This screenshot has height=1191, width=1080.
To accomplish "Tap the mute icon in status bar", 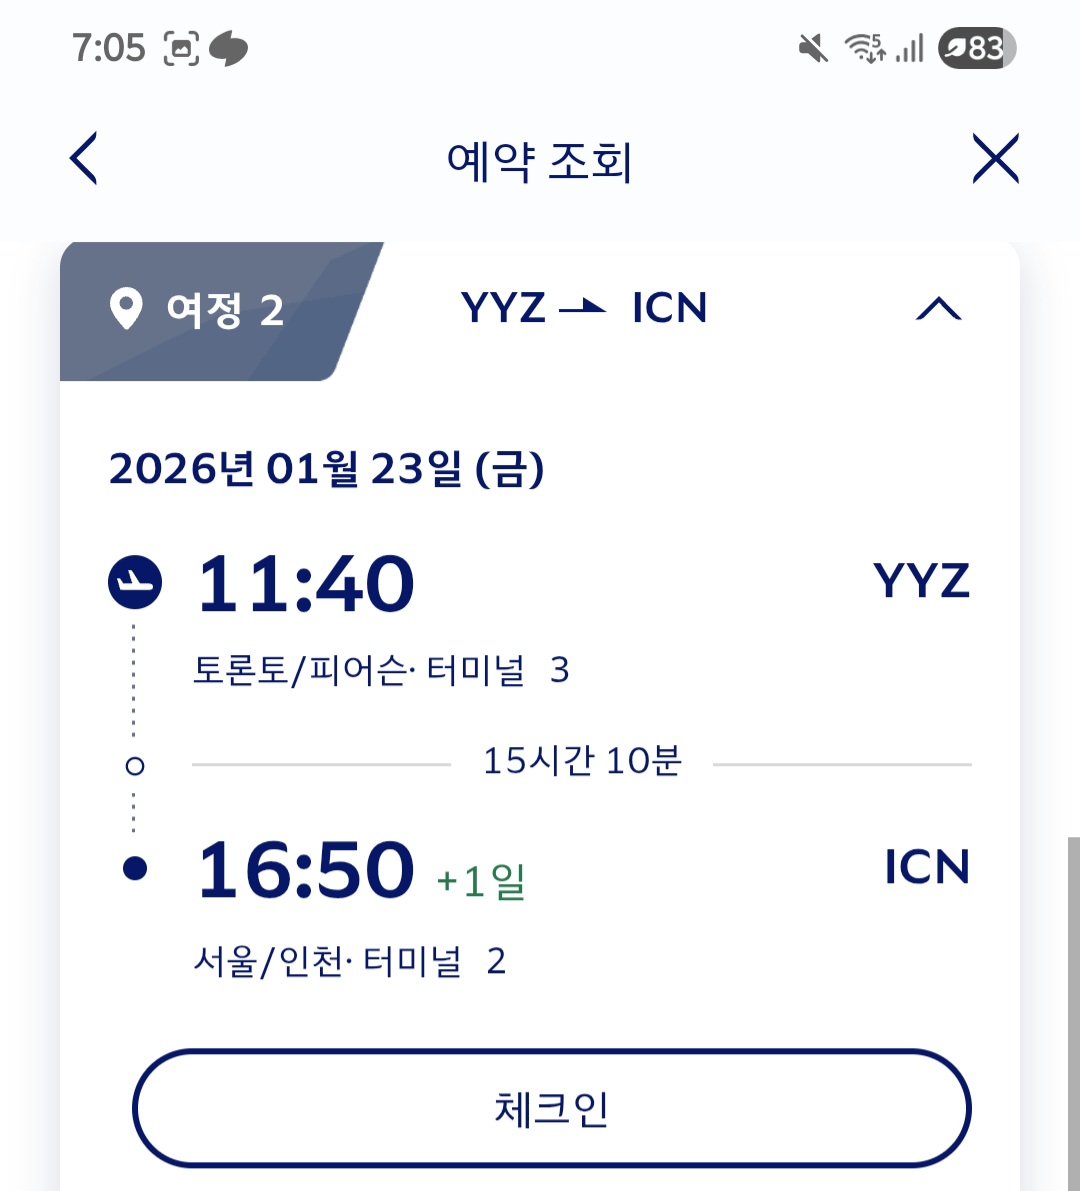I will [x=813, y=47].
